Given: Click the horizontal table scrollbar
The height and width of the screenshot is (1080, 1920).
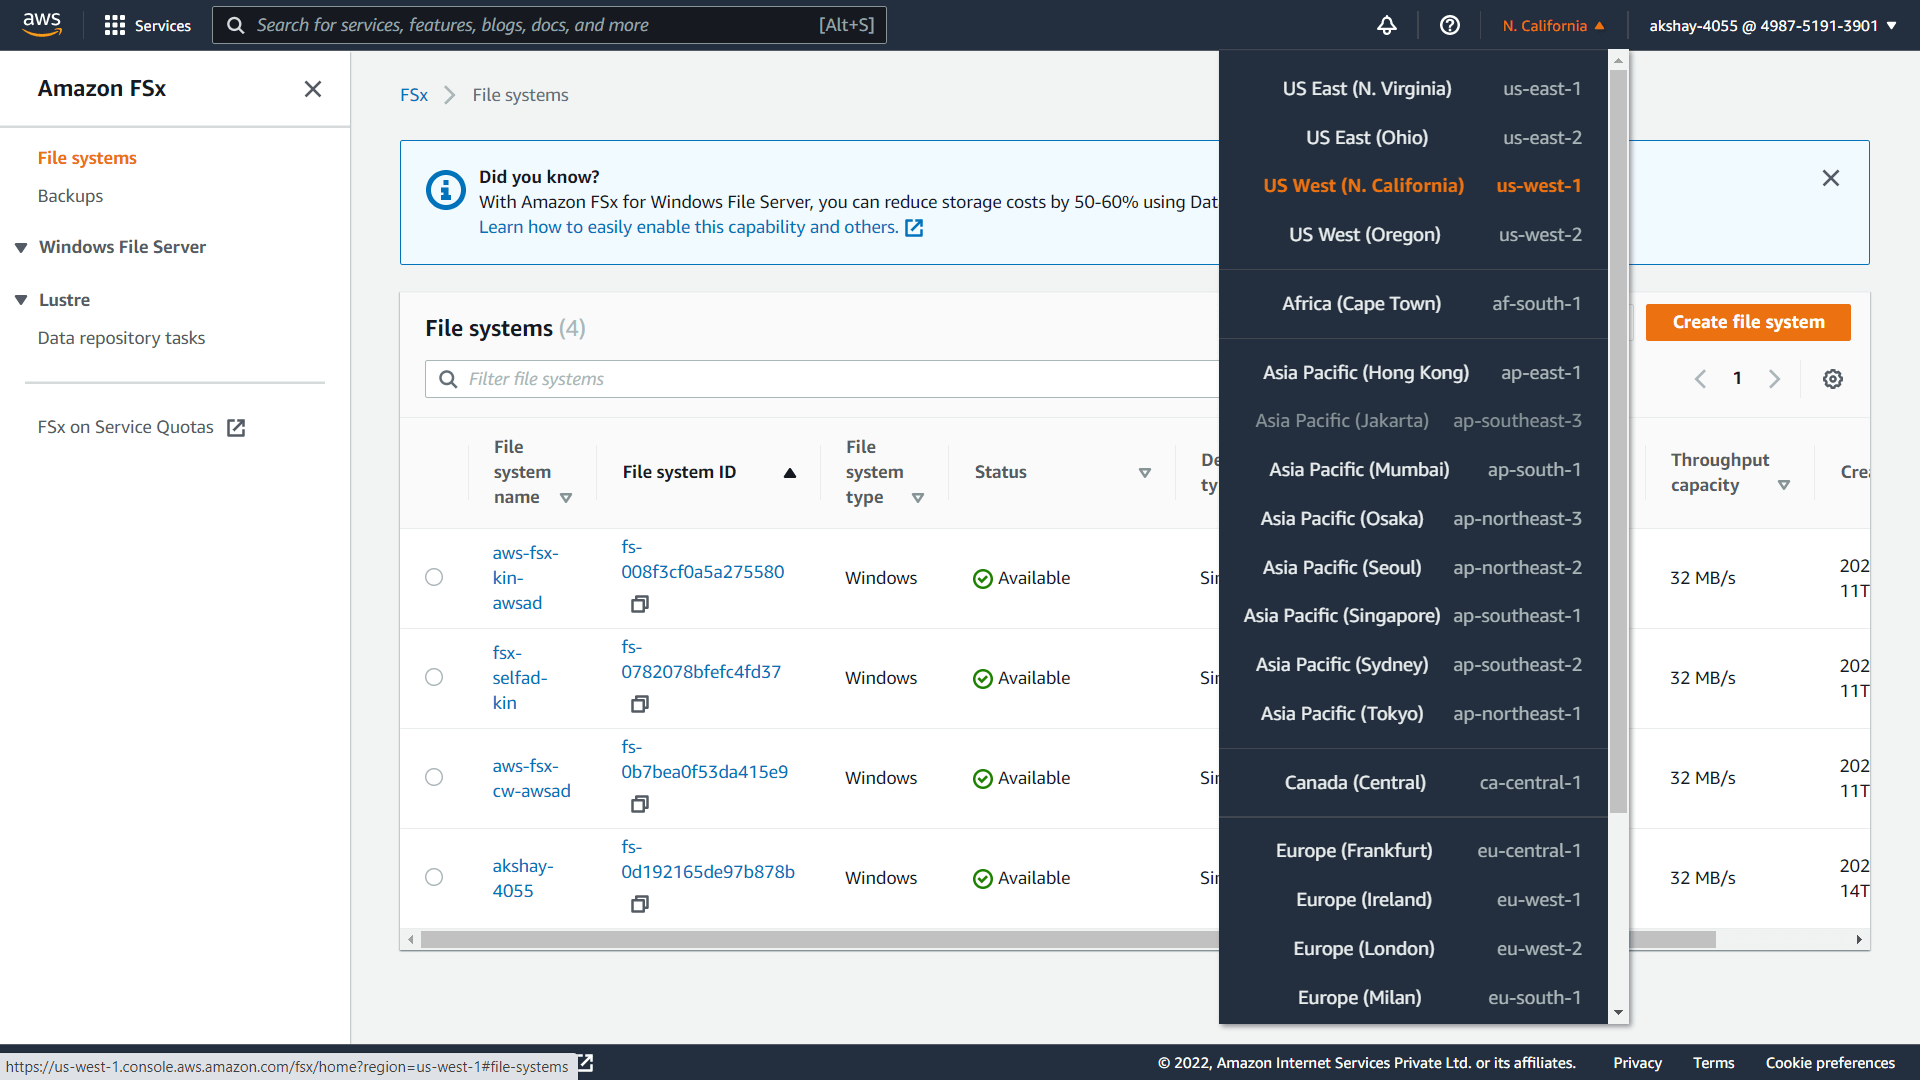Looking at the screenshot, I should click(800, 940).
